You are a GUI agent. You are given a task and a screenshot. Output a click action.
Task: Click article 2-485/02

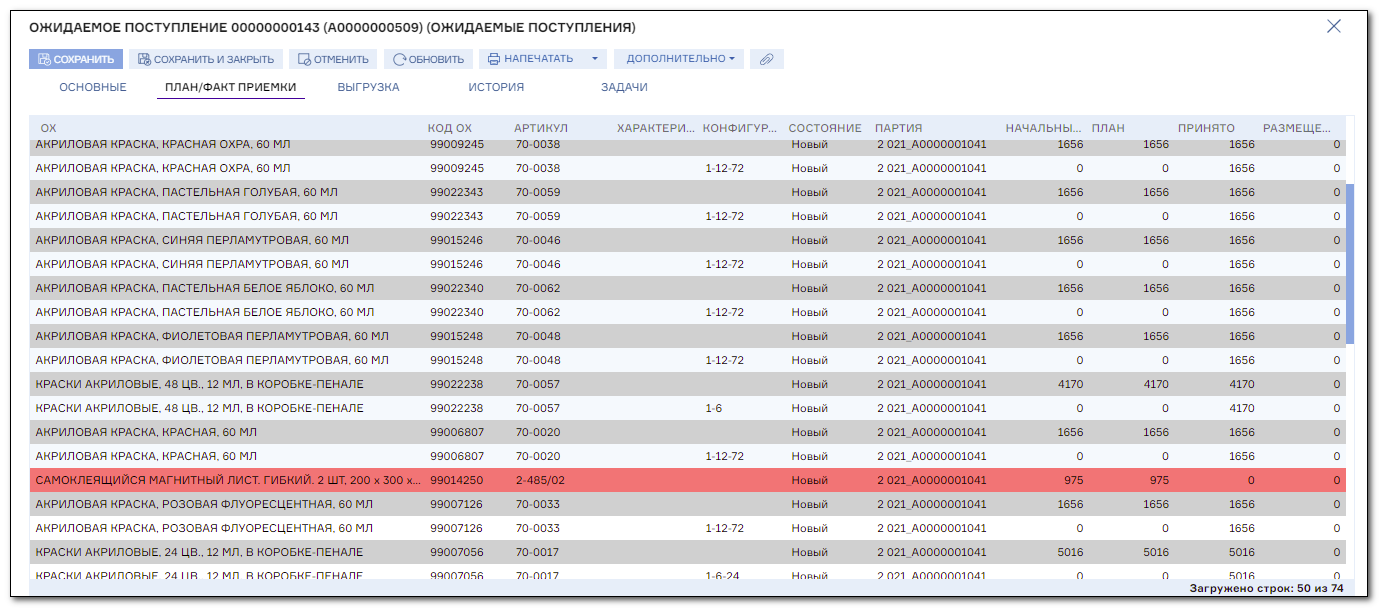point(540,480)
